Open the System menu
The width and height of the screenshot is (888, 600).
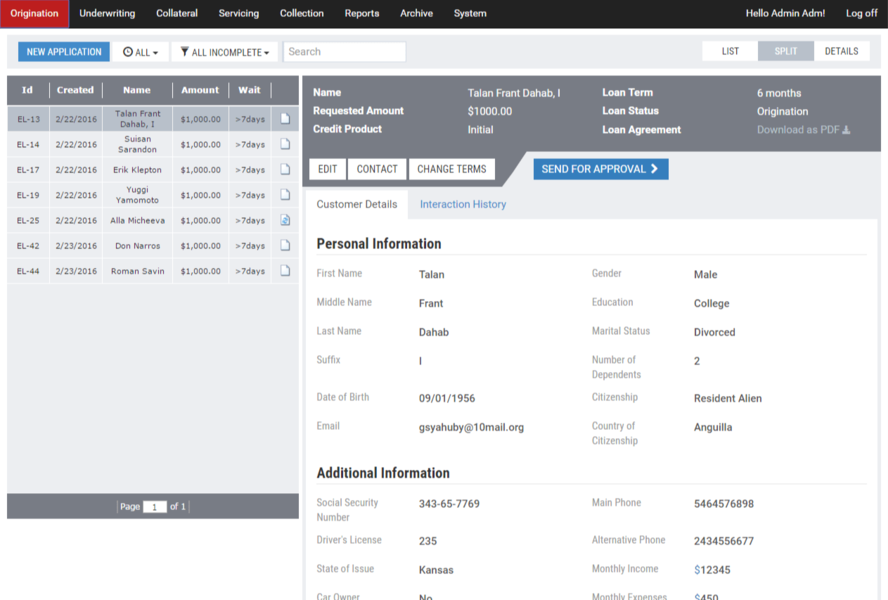(x=469, y=13)
